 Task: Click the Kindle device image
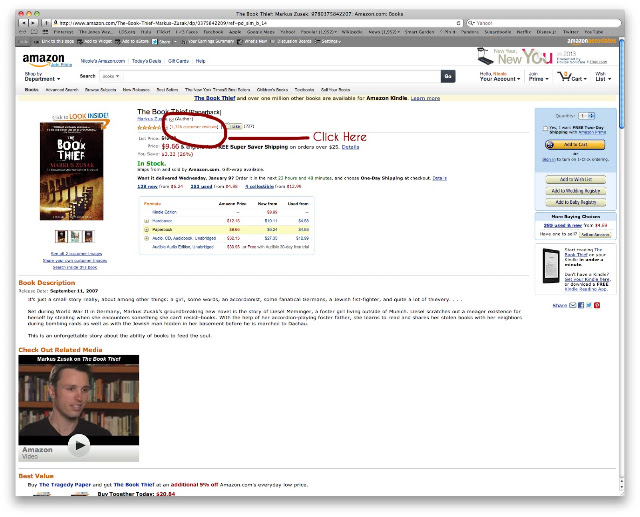pyautogui.click(x=551, y=266)
